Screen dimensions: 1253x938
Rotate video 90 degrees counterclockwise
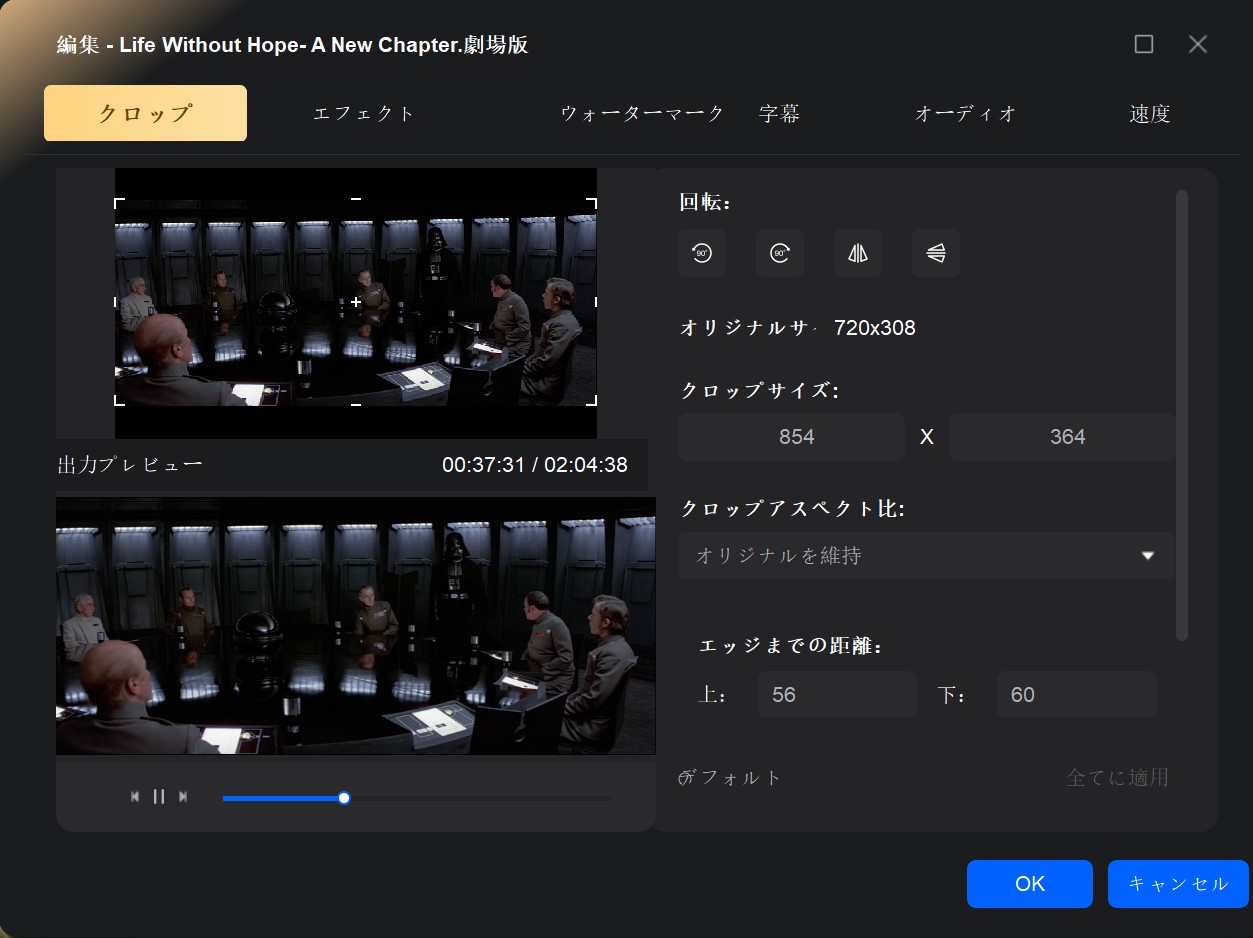pyautogui.click(x=702, y=253)
